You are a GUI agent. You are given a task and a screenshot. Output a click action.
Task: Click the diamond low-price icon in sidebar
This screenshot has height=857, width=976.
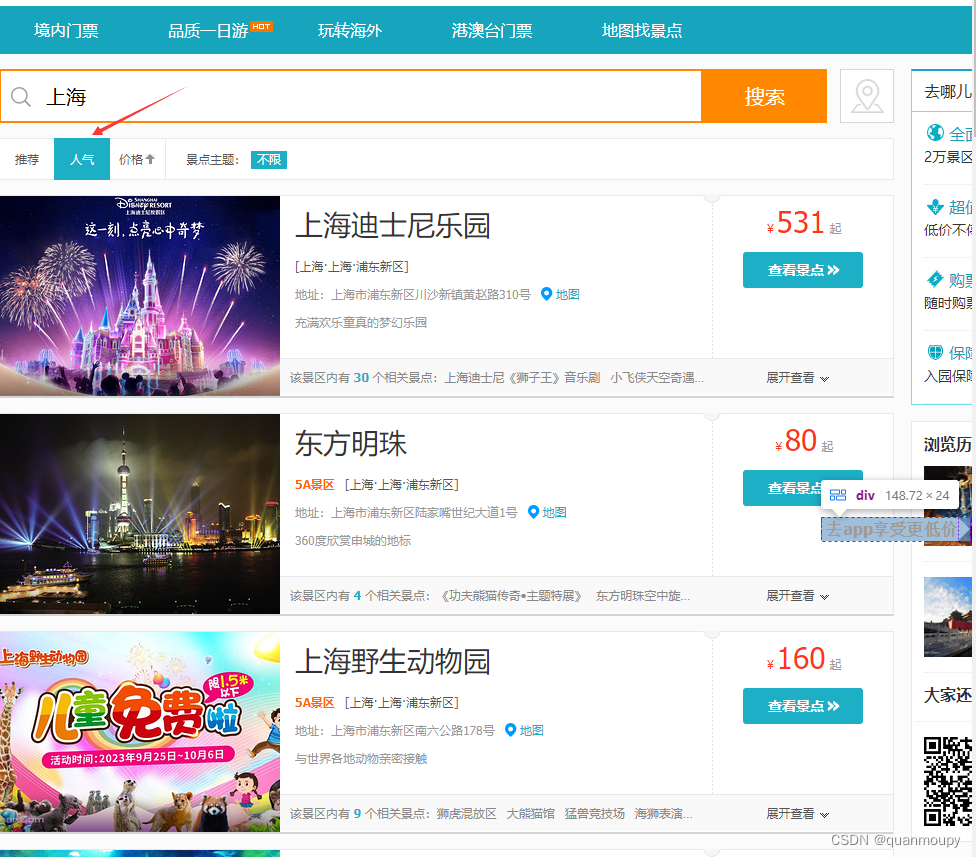point(935,206)
